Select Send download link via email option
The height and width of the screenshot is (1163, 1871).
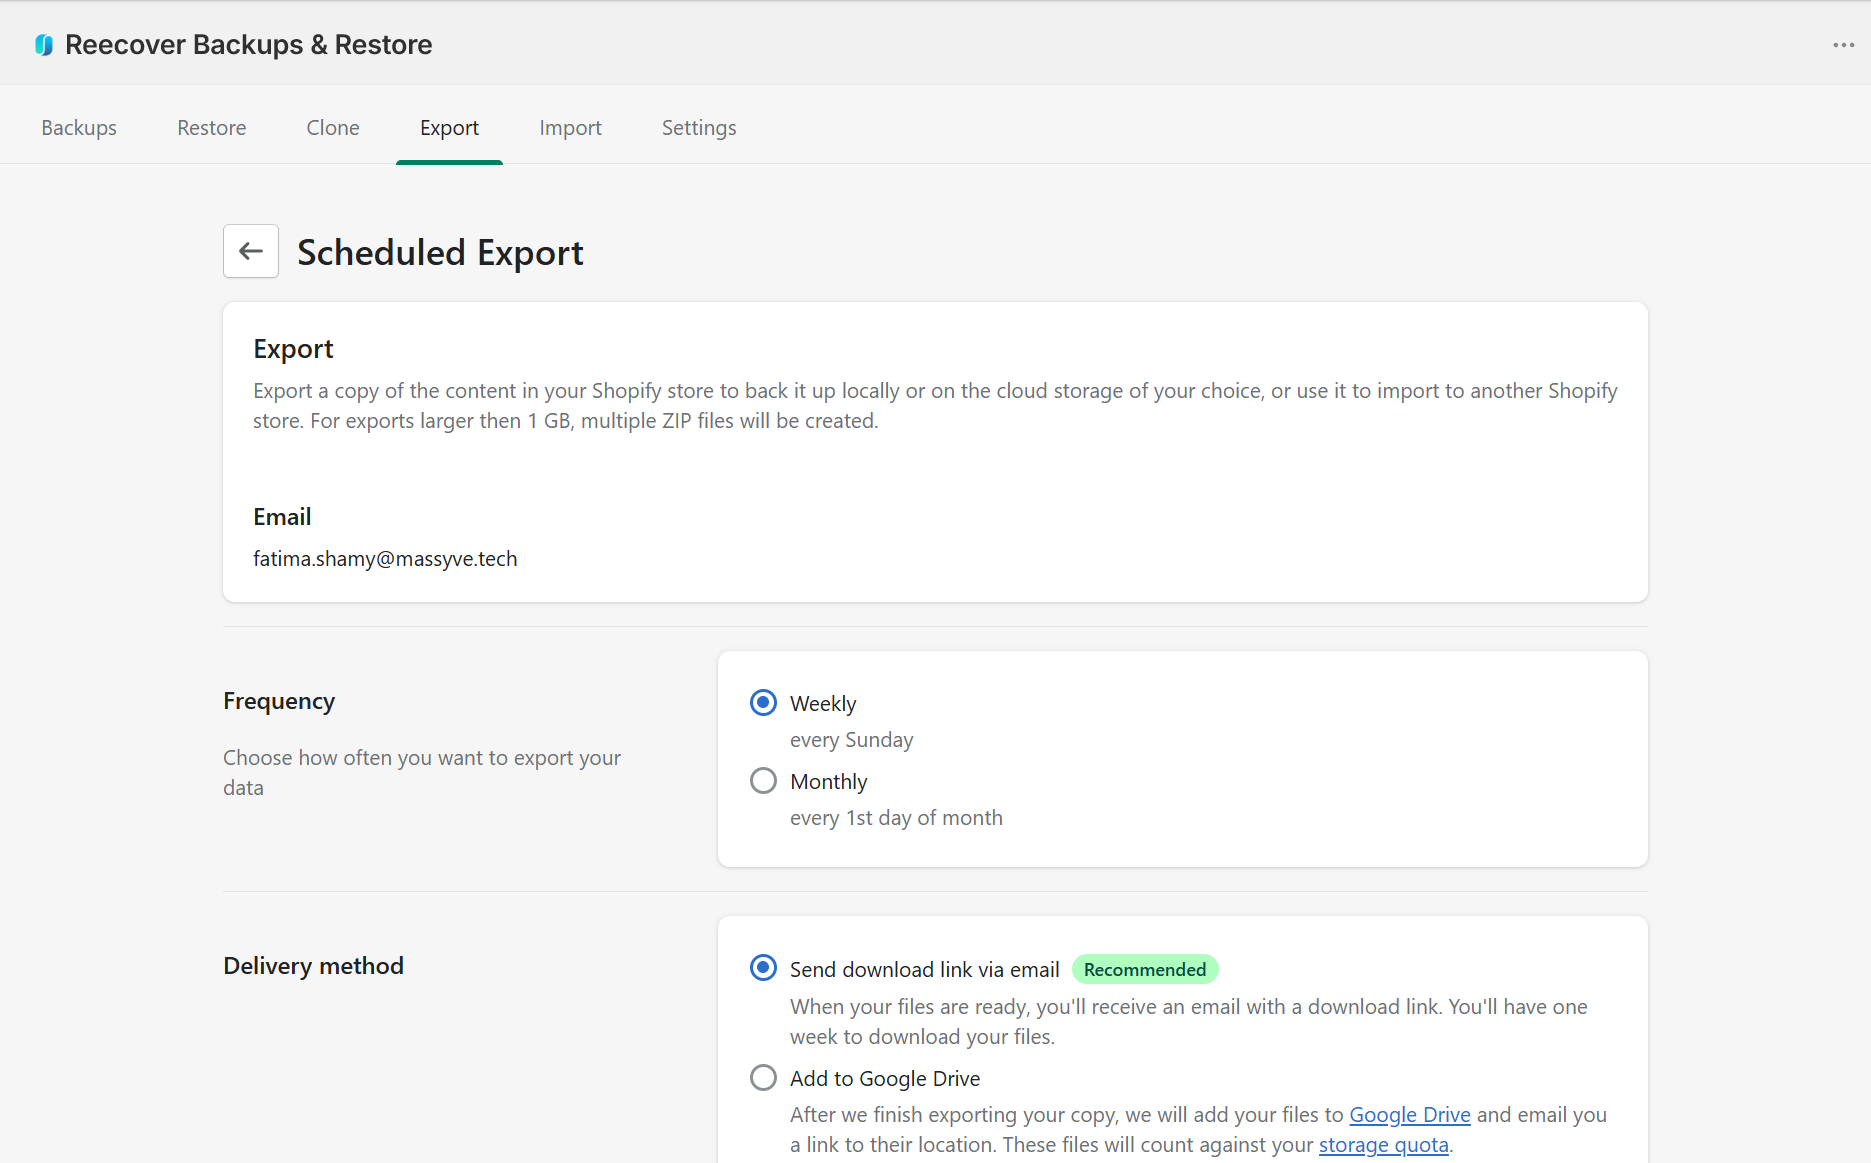(763, 968)
